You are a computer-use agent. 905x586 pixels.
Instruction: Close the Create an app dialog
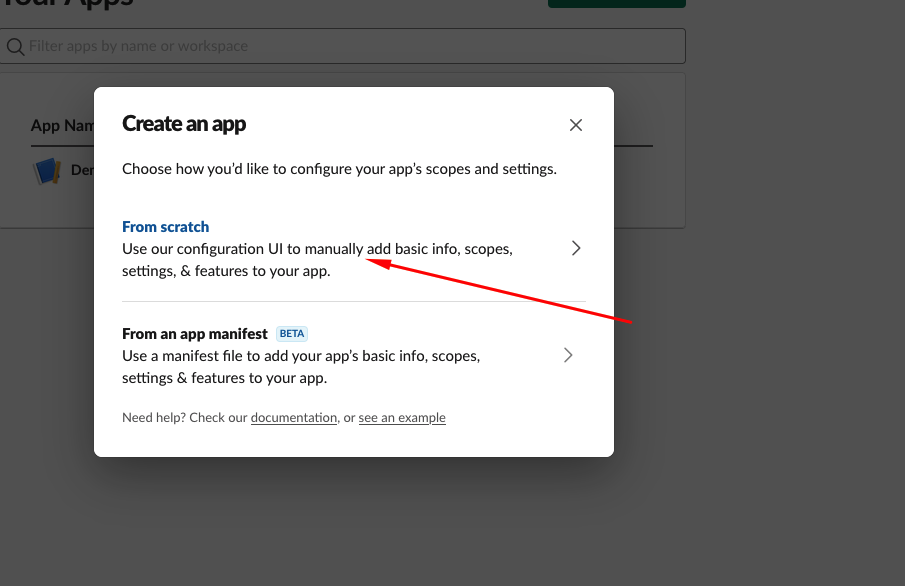575,125
